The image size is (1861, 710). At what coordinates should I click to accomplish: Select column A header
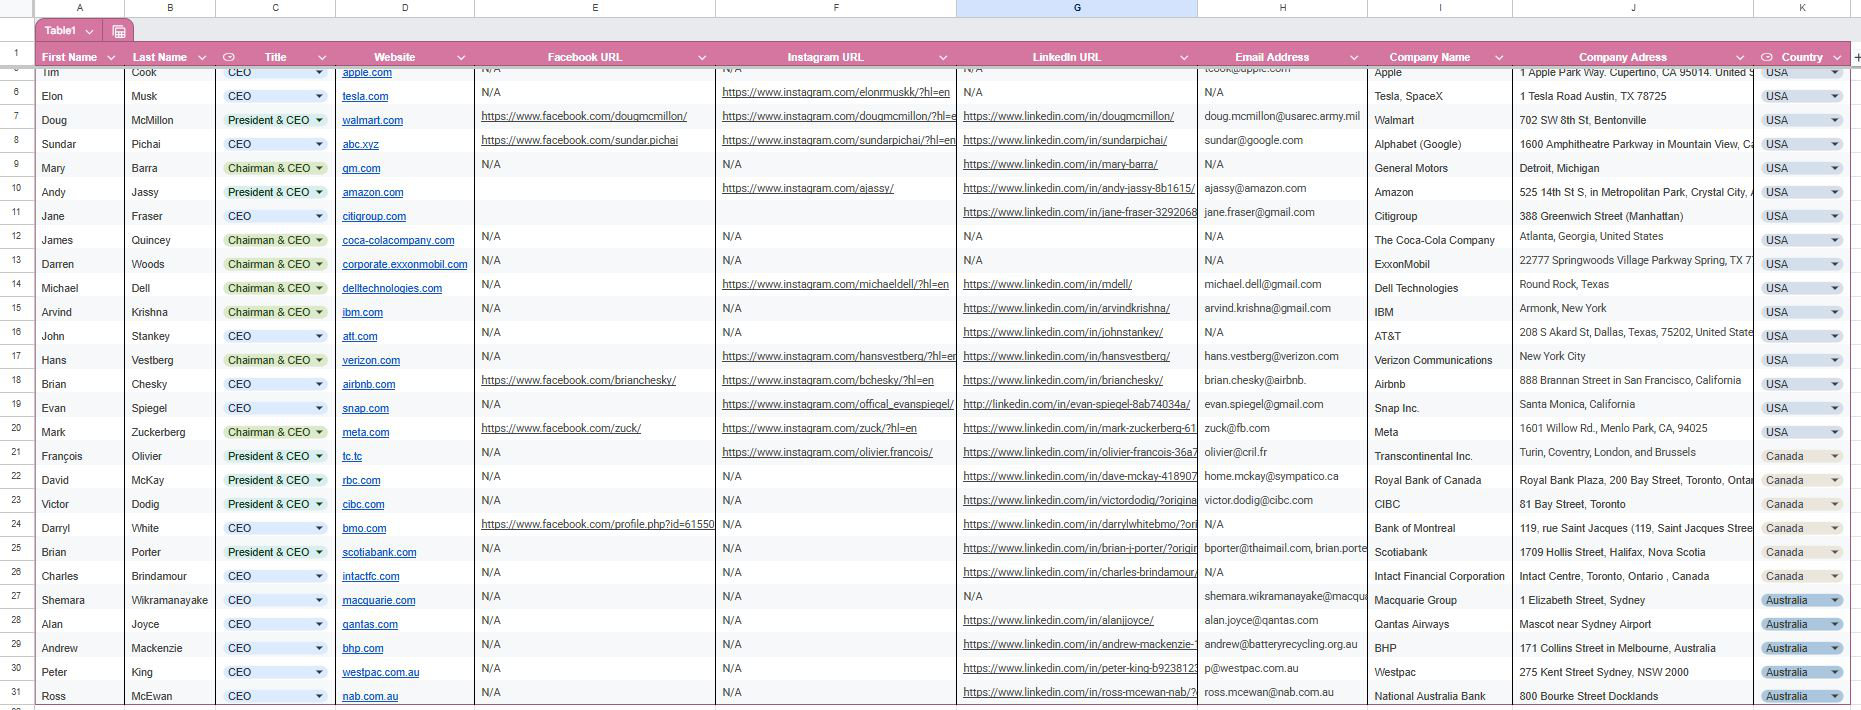(80, 8)
